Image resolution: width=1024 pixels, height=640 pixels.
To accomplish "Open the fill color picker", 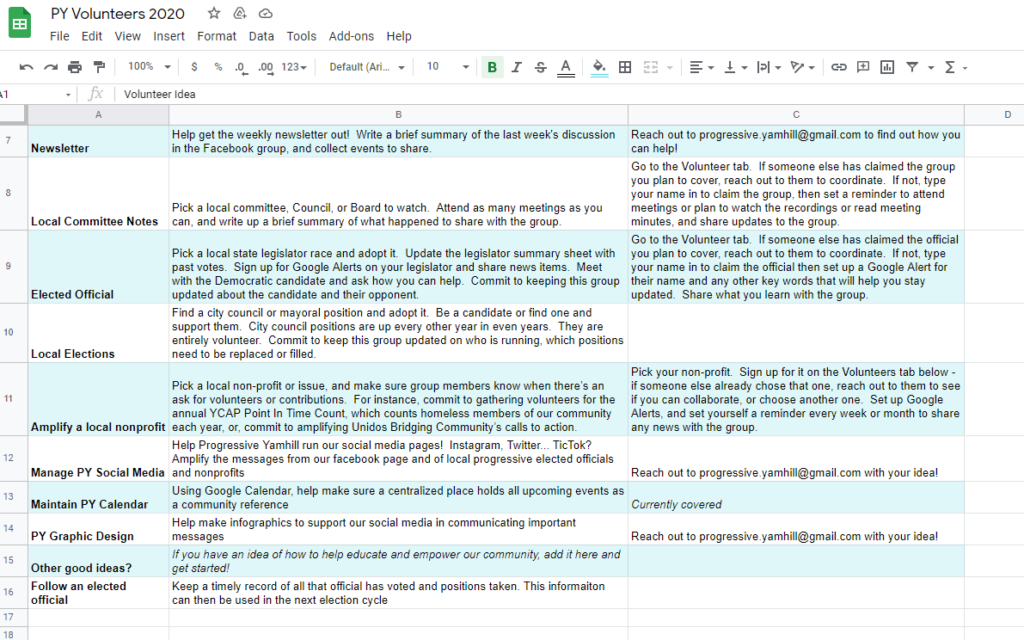I will click(x=599, y=67).
